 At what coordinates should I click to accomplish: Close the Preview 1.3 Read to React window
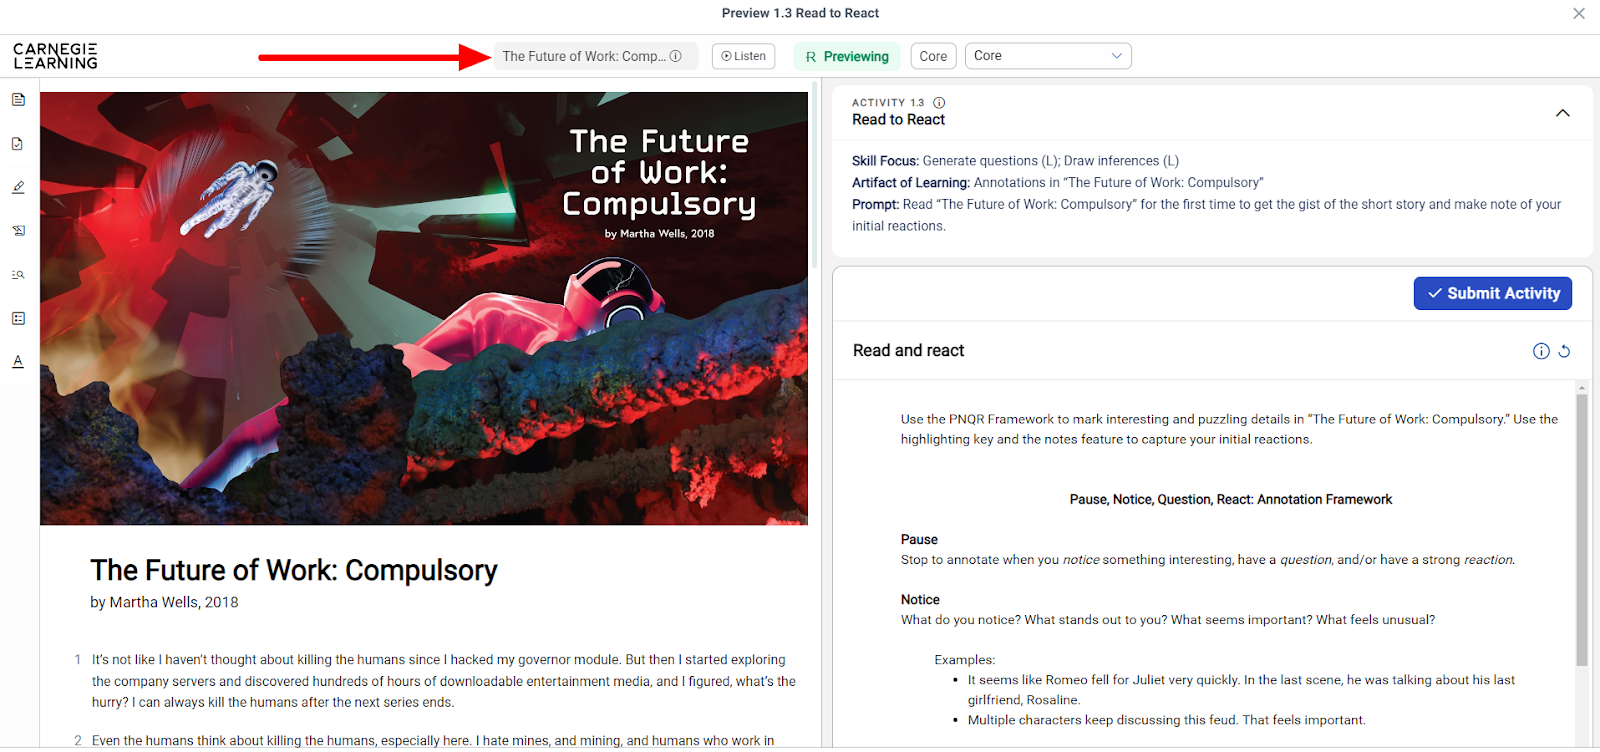(x=1579, y=13)
